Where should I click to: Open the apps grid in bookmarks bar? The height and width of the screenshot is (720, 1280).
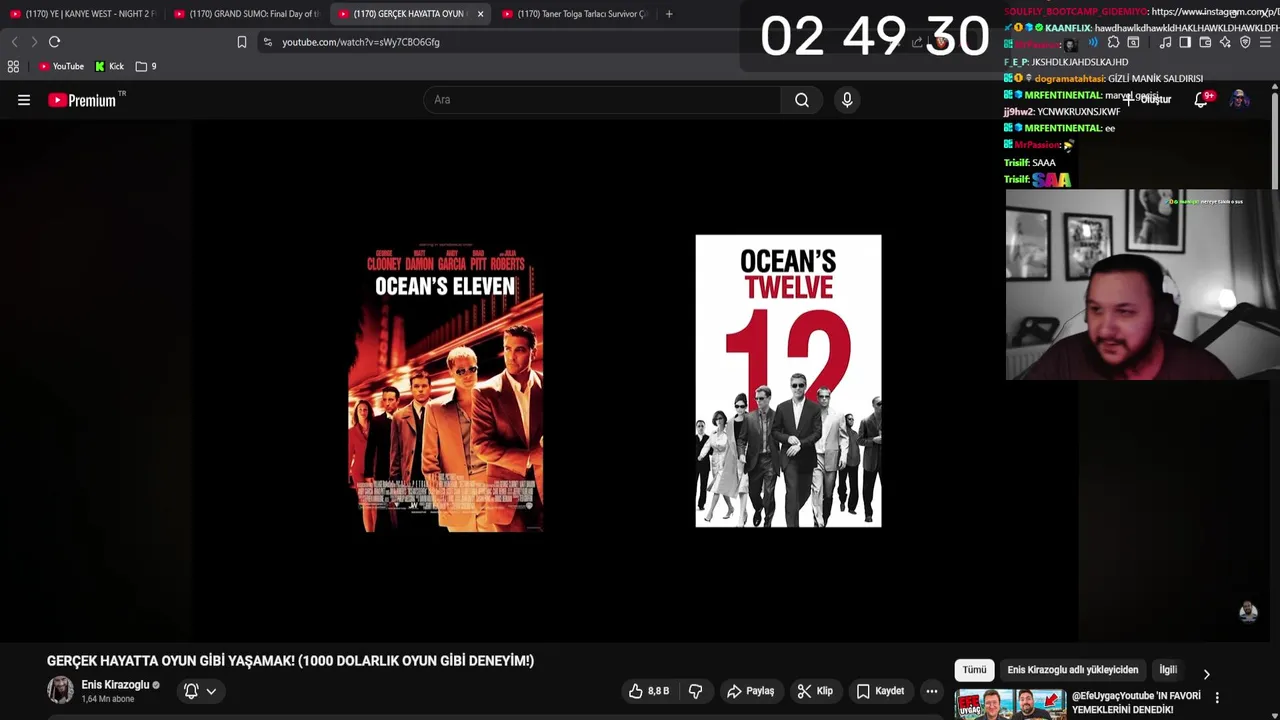point(13,66)
